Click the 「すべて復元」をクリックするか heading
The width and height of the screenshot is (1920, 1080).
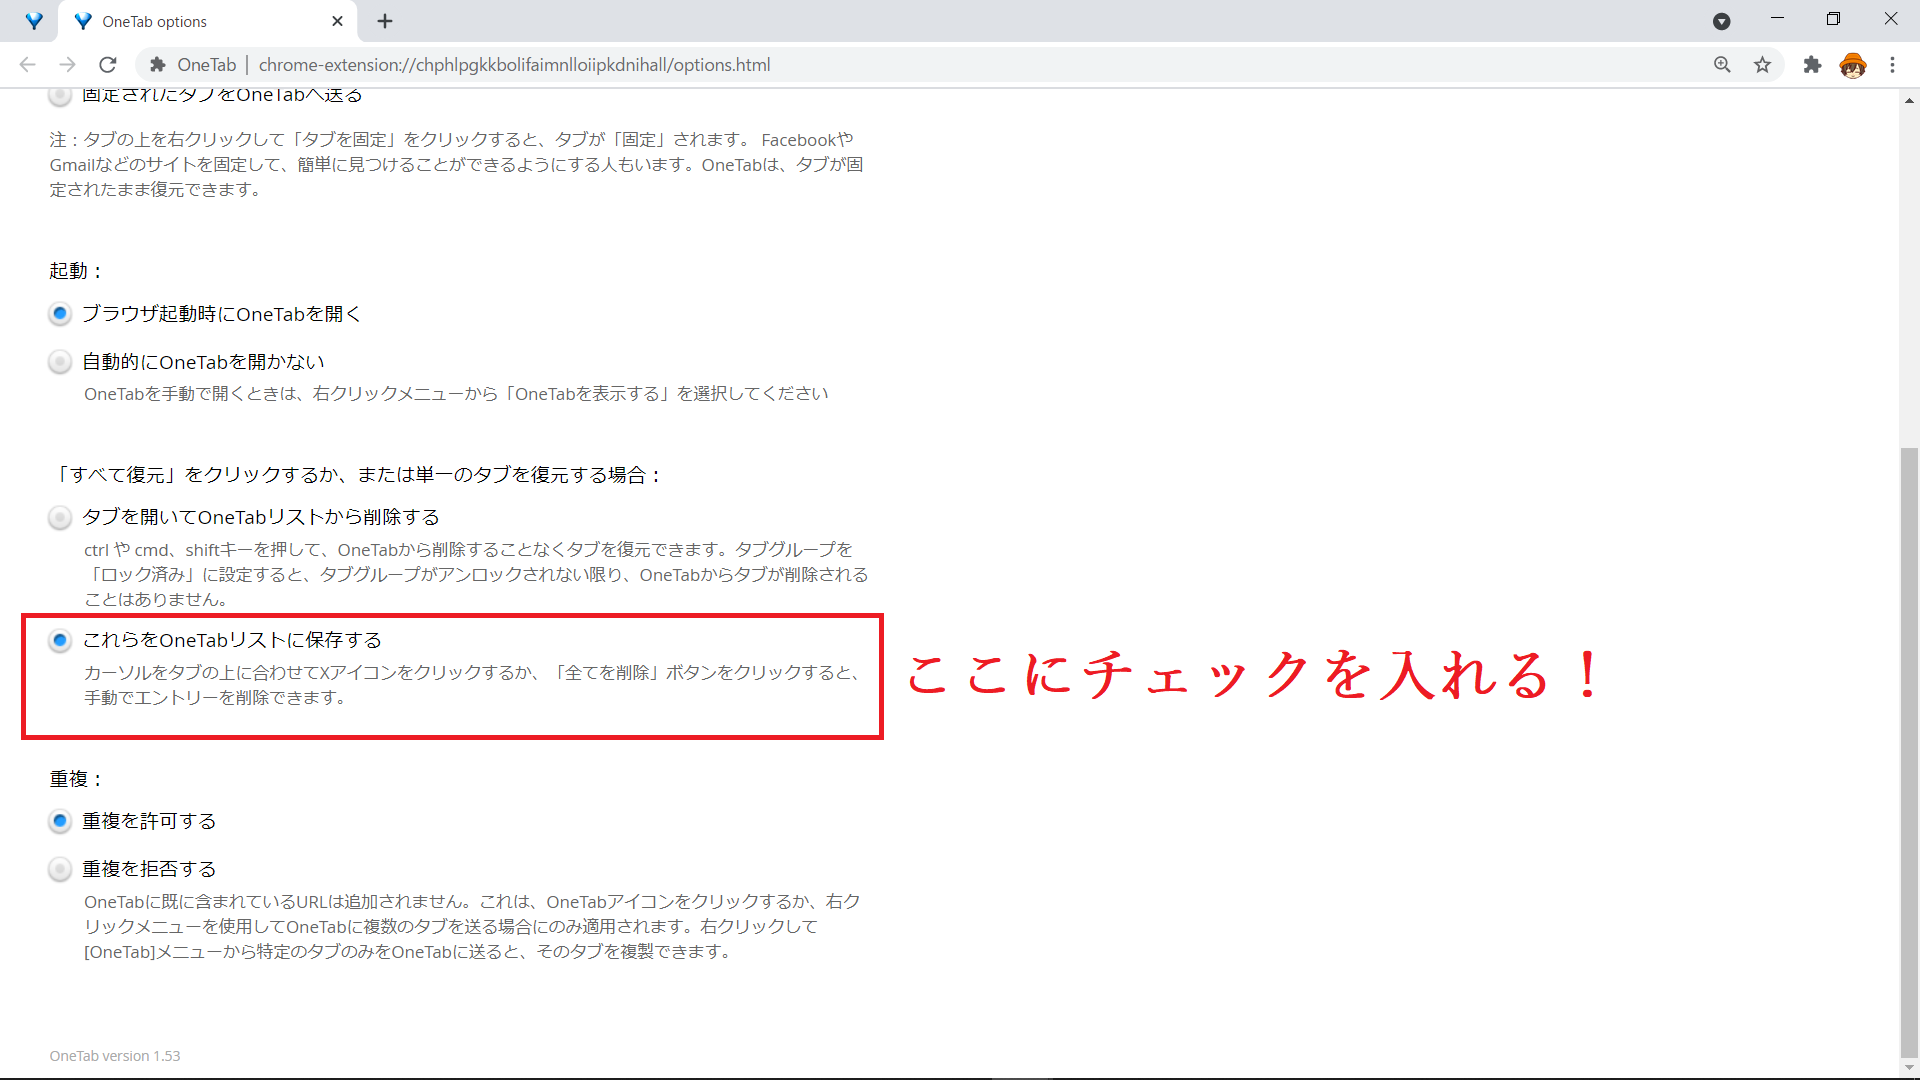pyautogui.click(x=358, y=475)
